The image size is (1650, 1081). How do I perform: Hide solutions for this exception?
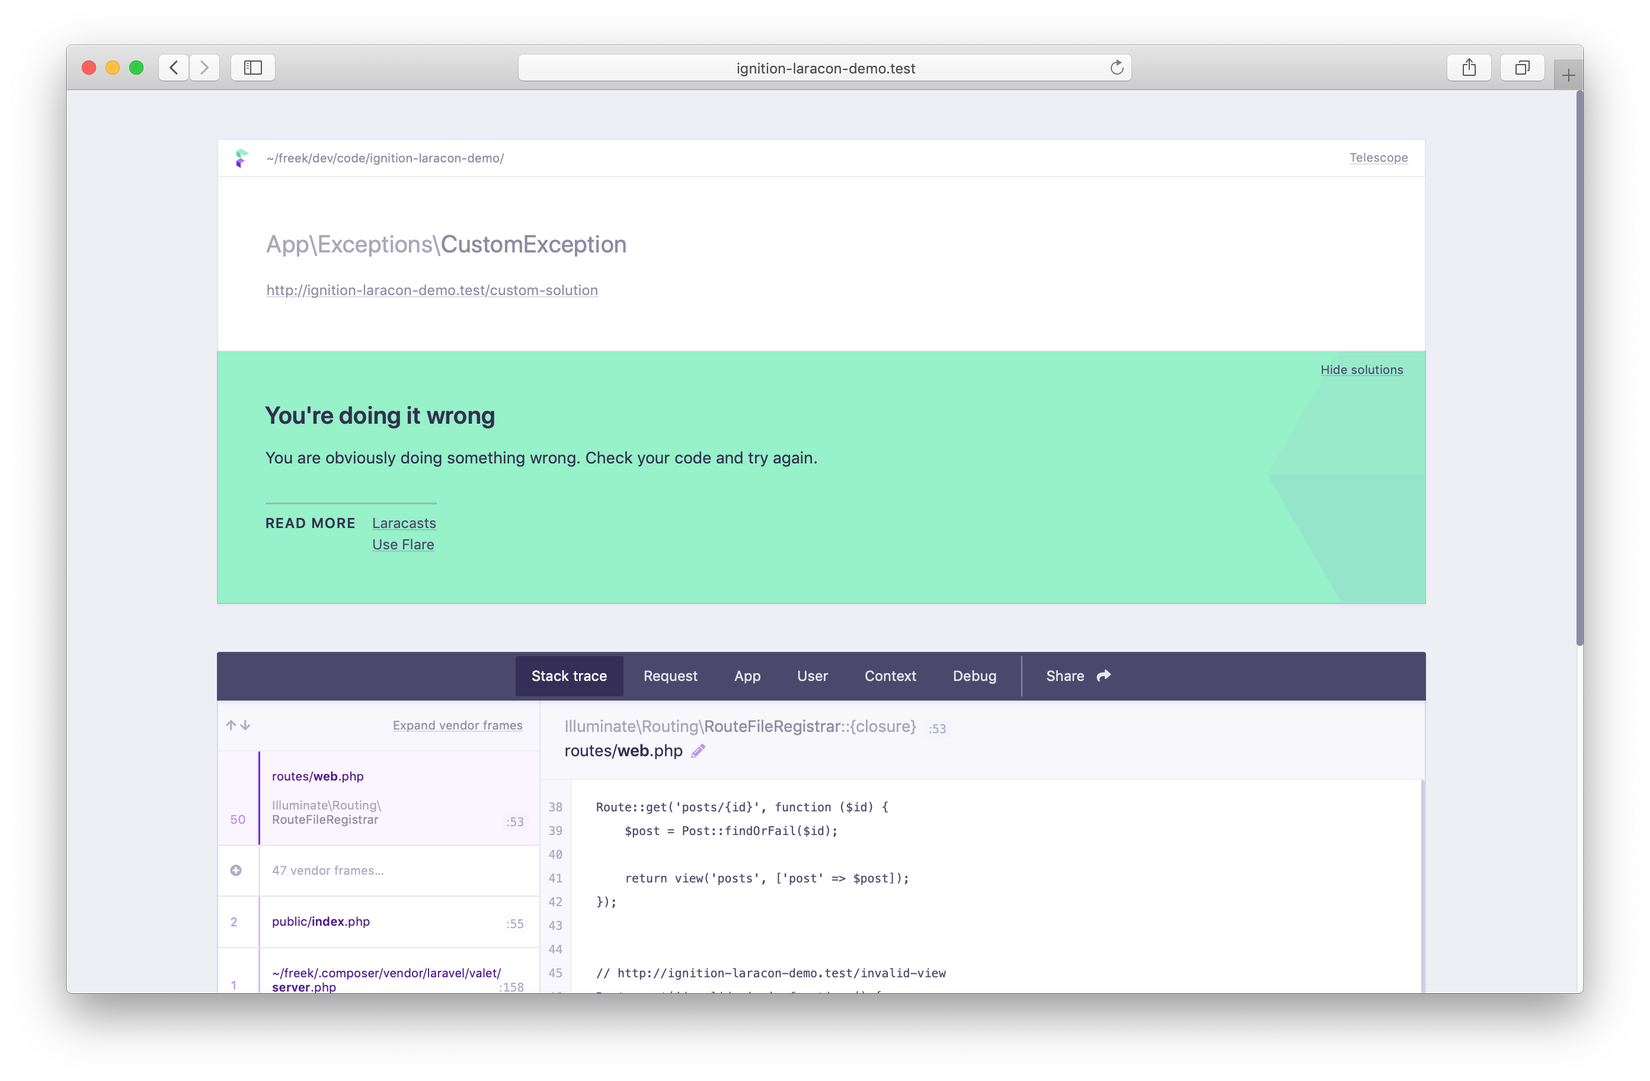point(1362,369)
